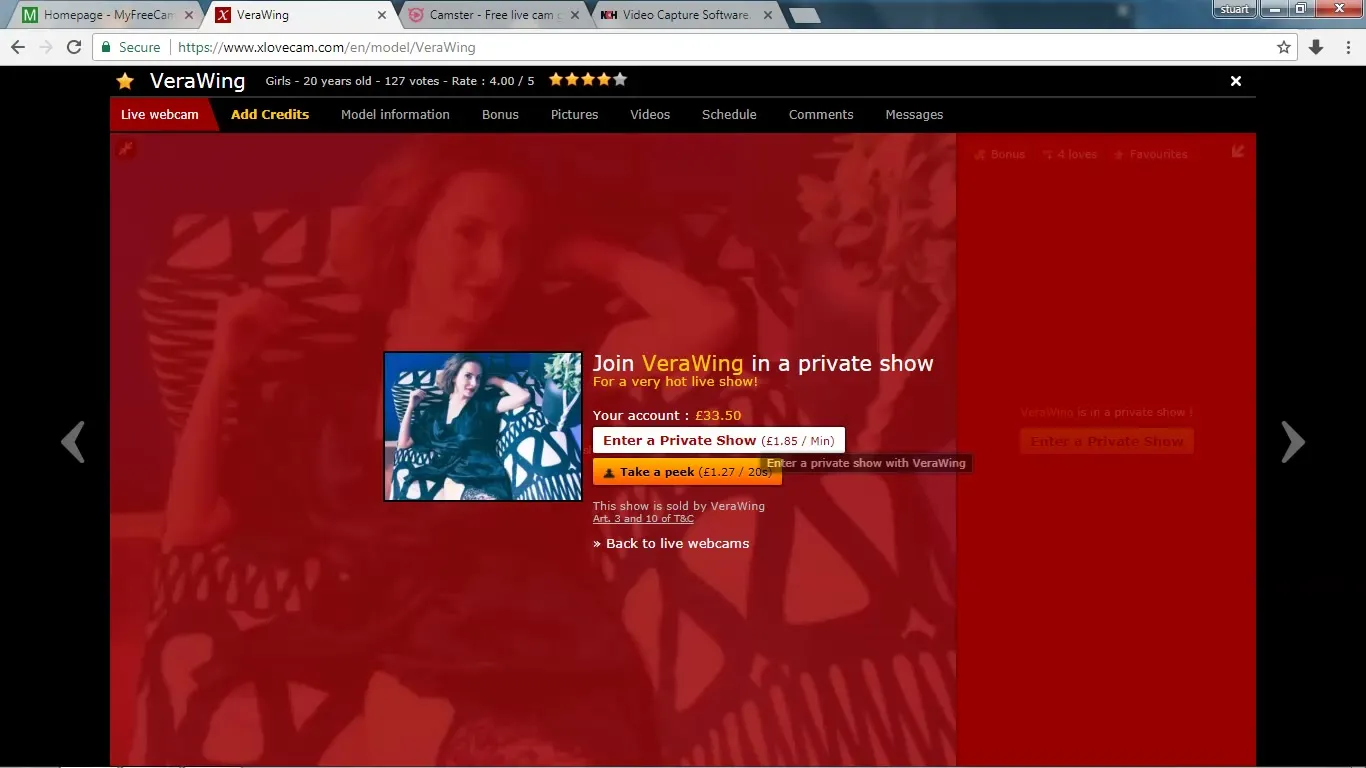Image resolution: width=1366 pixels, height=768 pixels.
Task: Click the white Enter a Private Show button
Action: pos(719,440)
